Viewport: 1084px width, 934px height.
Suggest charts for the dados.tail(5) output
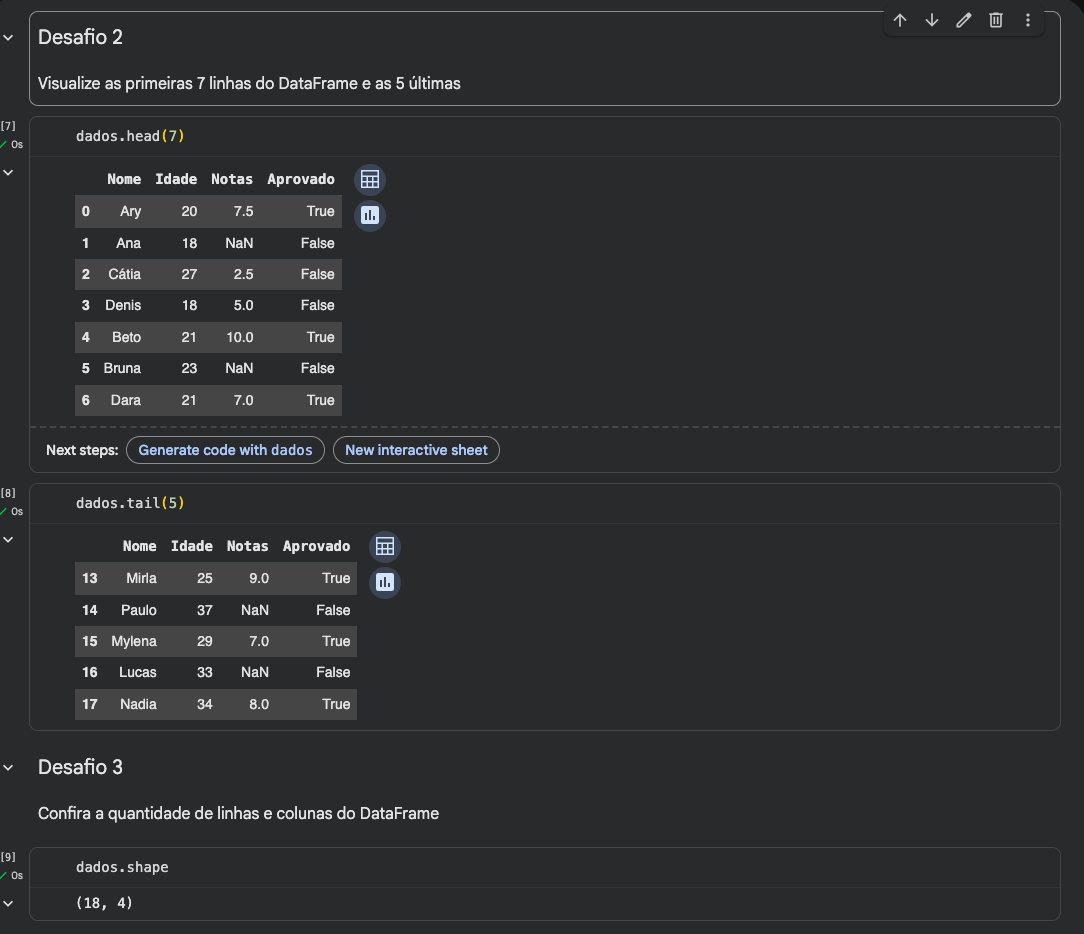pyautogui.click(x=385, y=581)
